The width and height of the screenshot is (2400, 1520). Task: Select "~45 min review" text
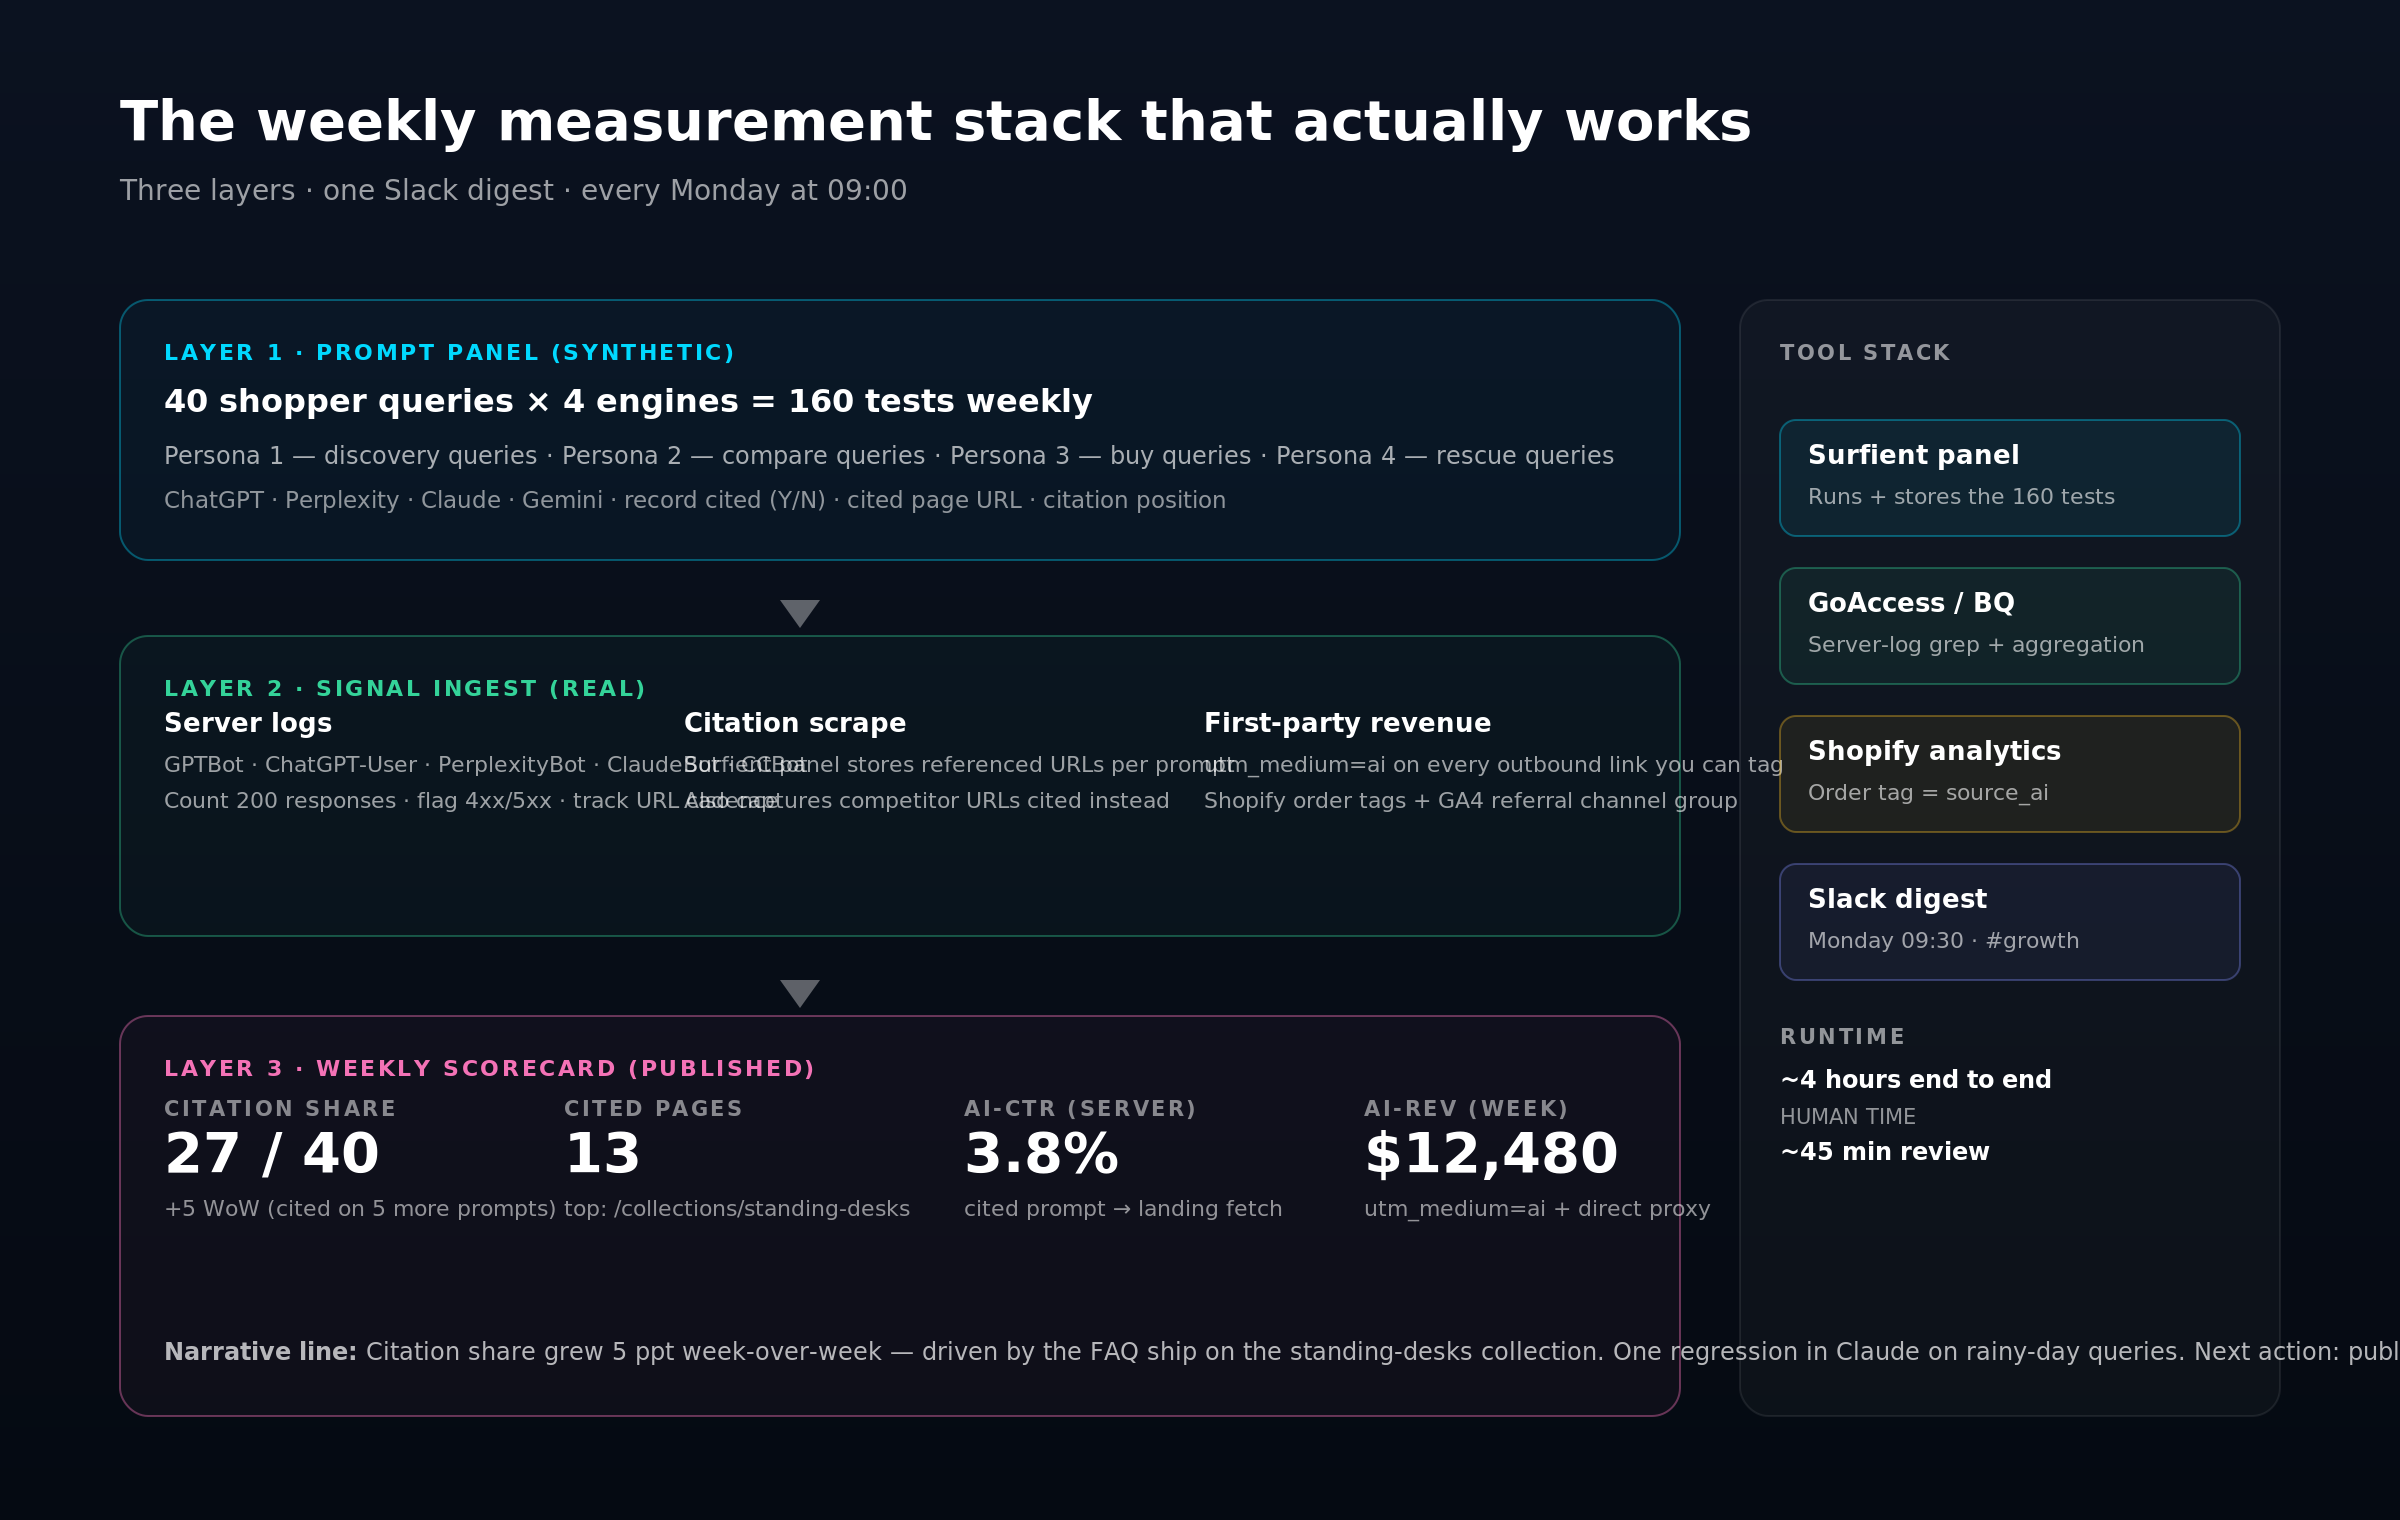coord(1884,1152)
